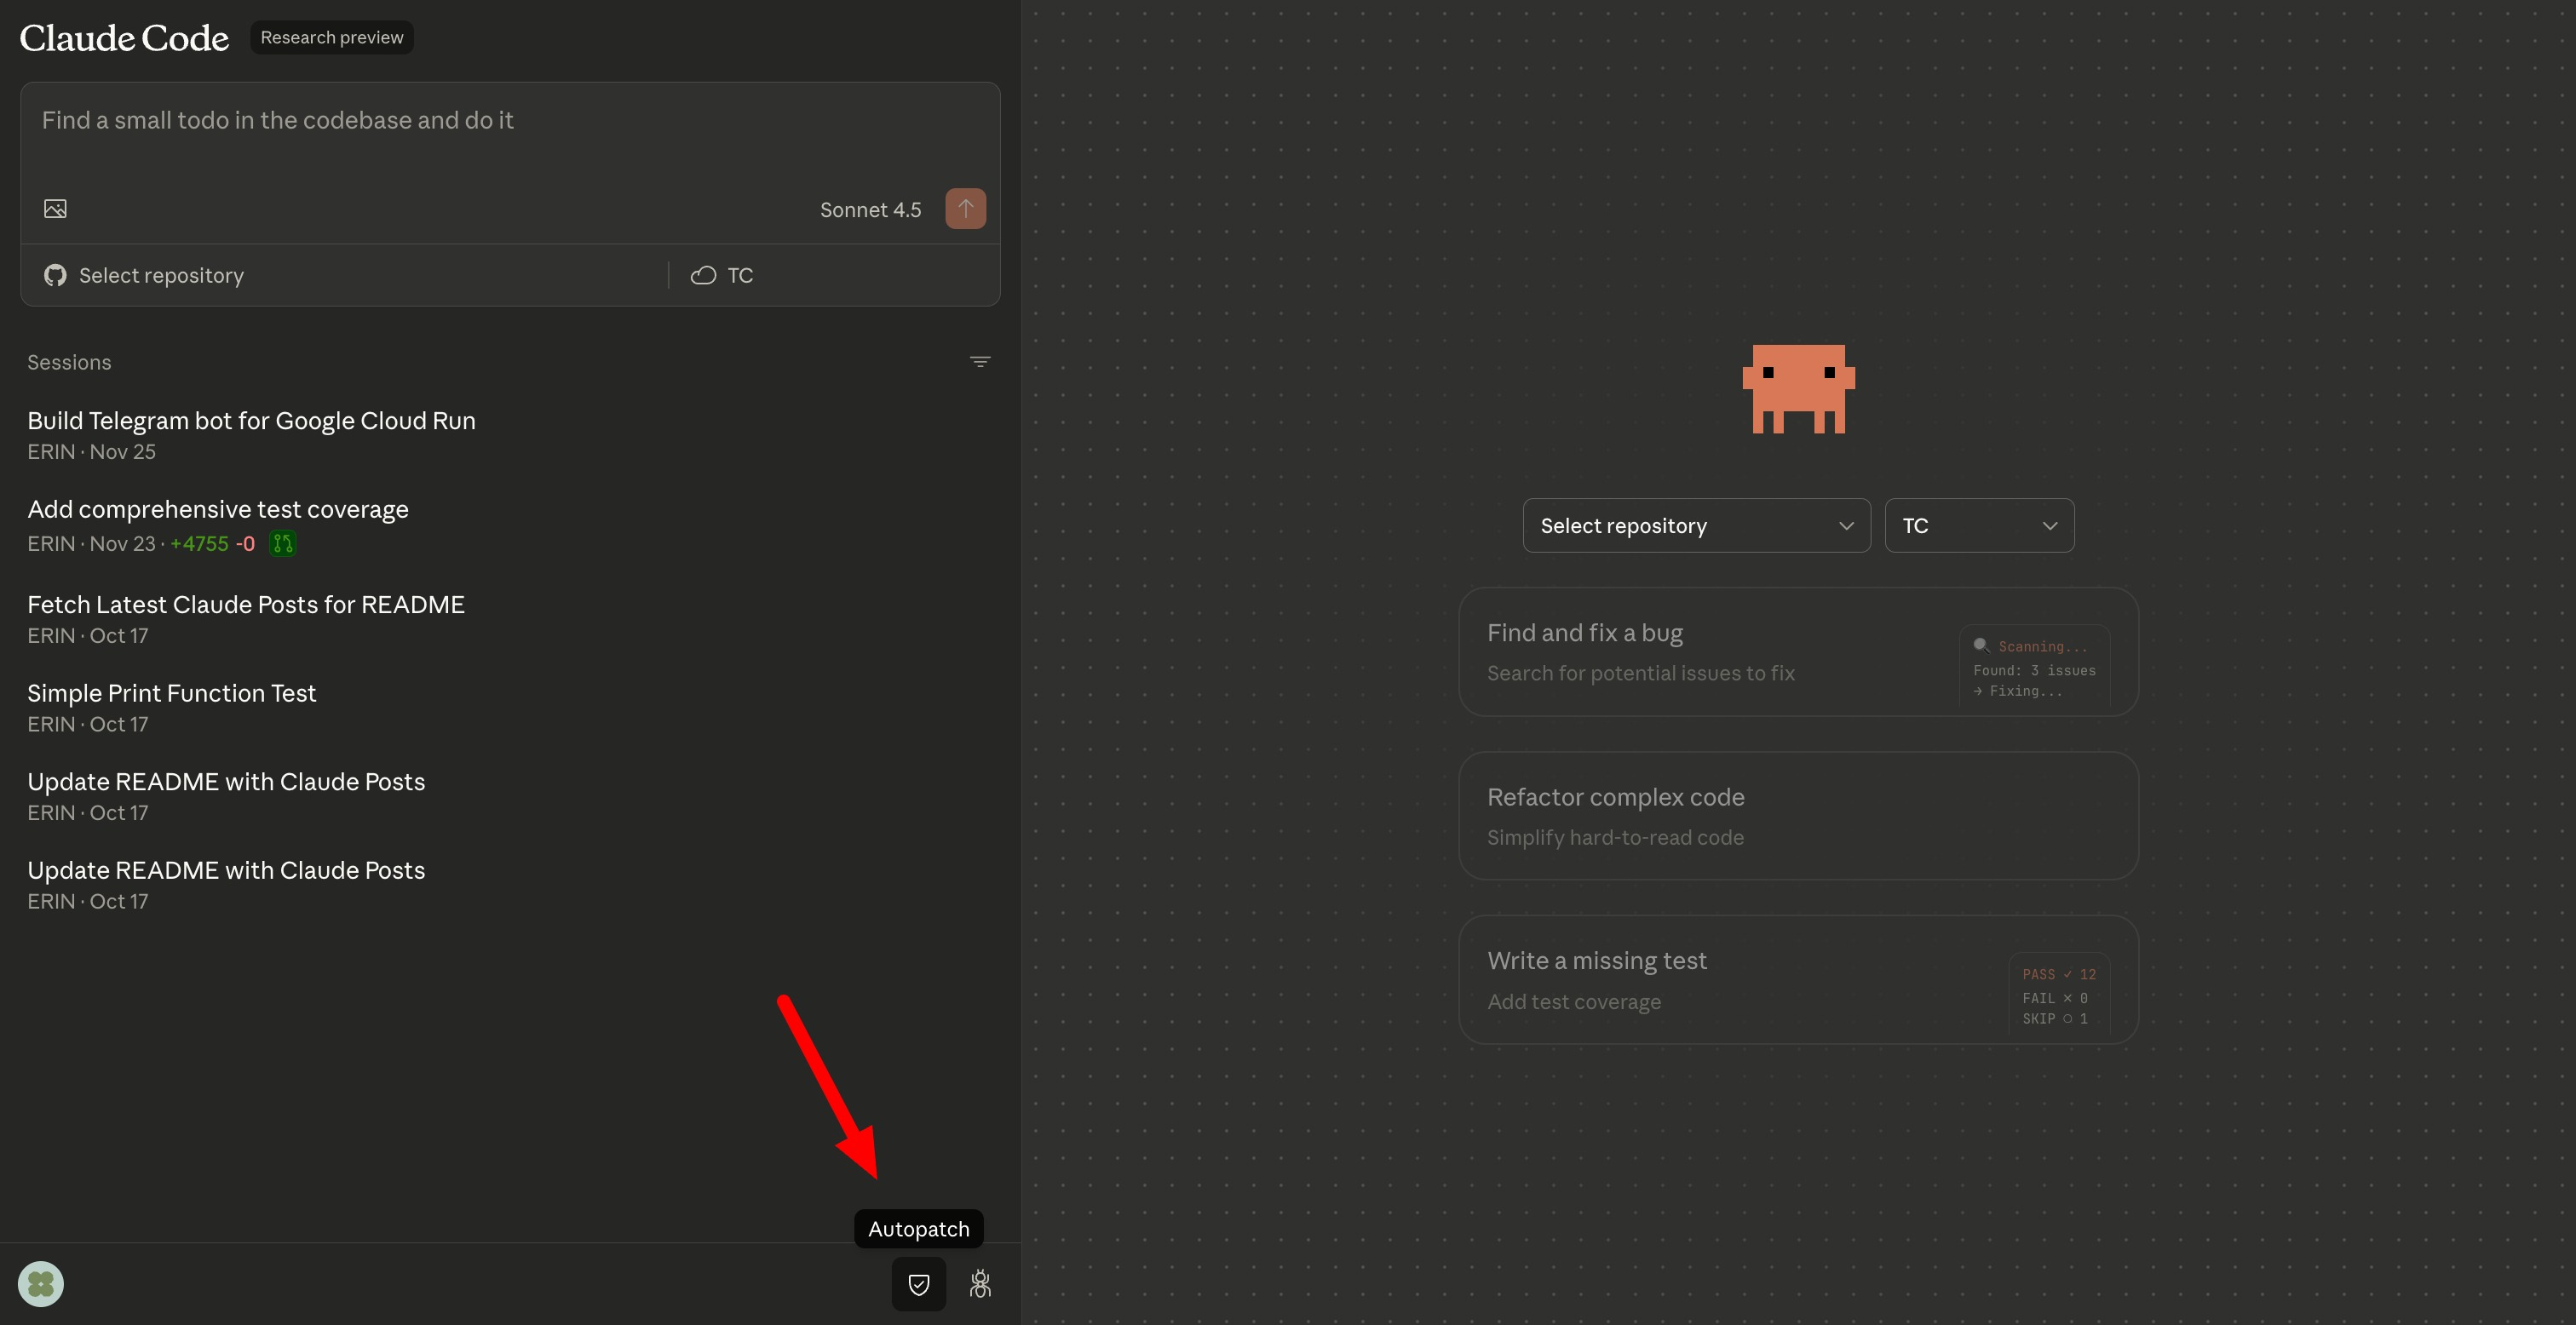Click the cloud icon next to TC
Screen dimensions: 2576x1325
pyautogui.click(x=702, y=276)
